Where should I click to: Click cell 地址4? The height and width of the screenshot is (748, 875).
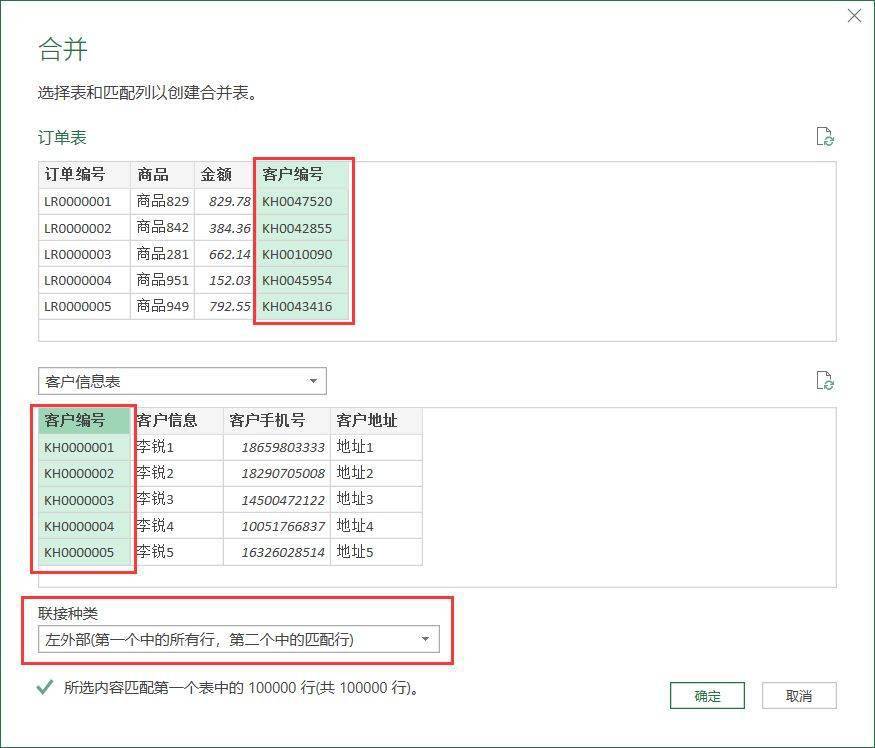376,526
